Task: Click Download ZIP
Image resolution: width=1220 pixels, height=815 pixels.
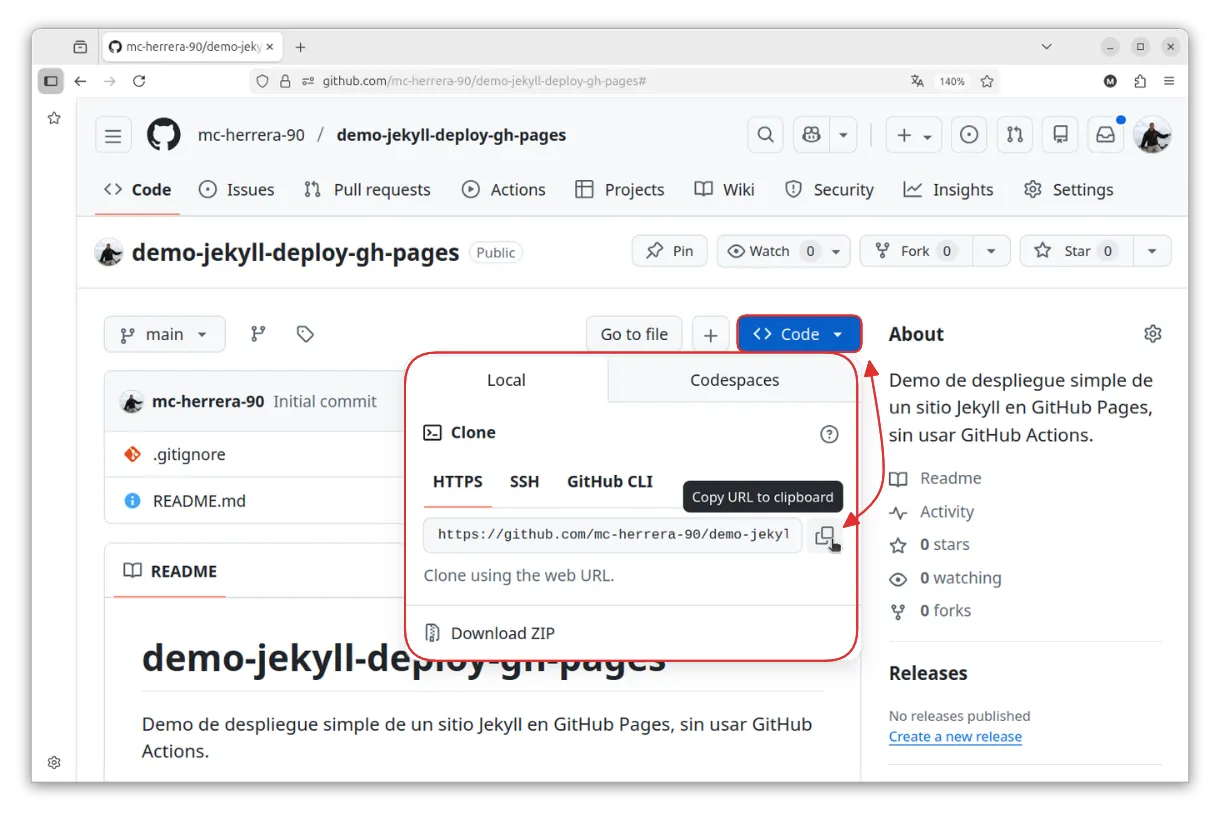Action: click(502, 633)
